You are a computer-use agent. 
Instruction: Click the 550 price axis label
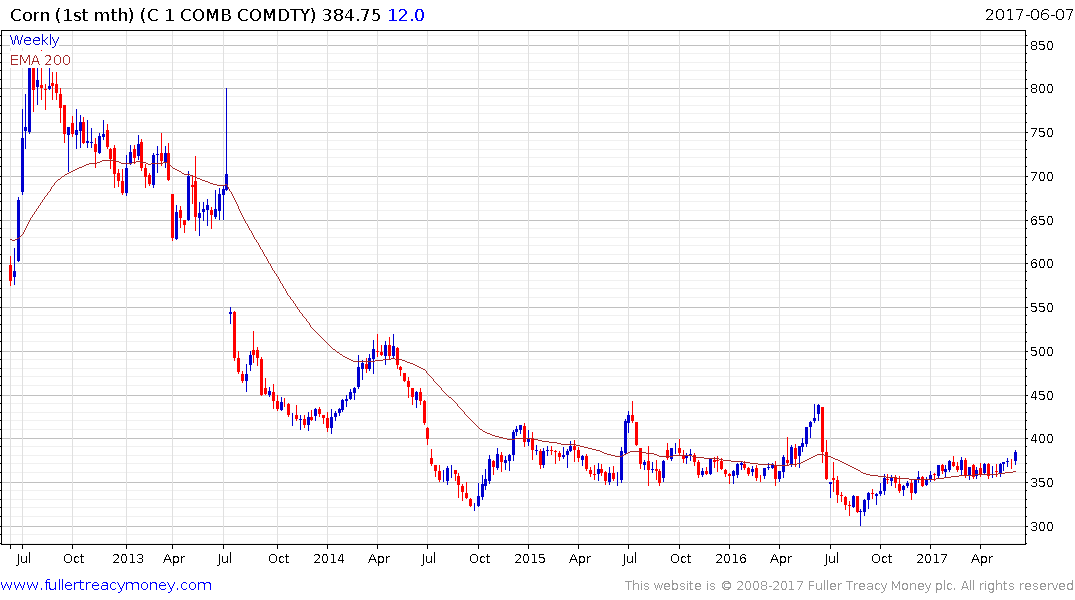point(1041,307)
